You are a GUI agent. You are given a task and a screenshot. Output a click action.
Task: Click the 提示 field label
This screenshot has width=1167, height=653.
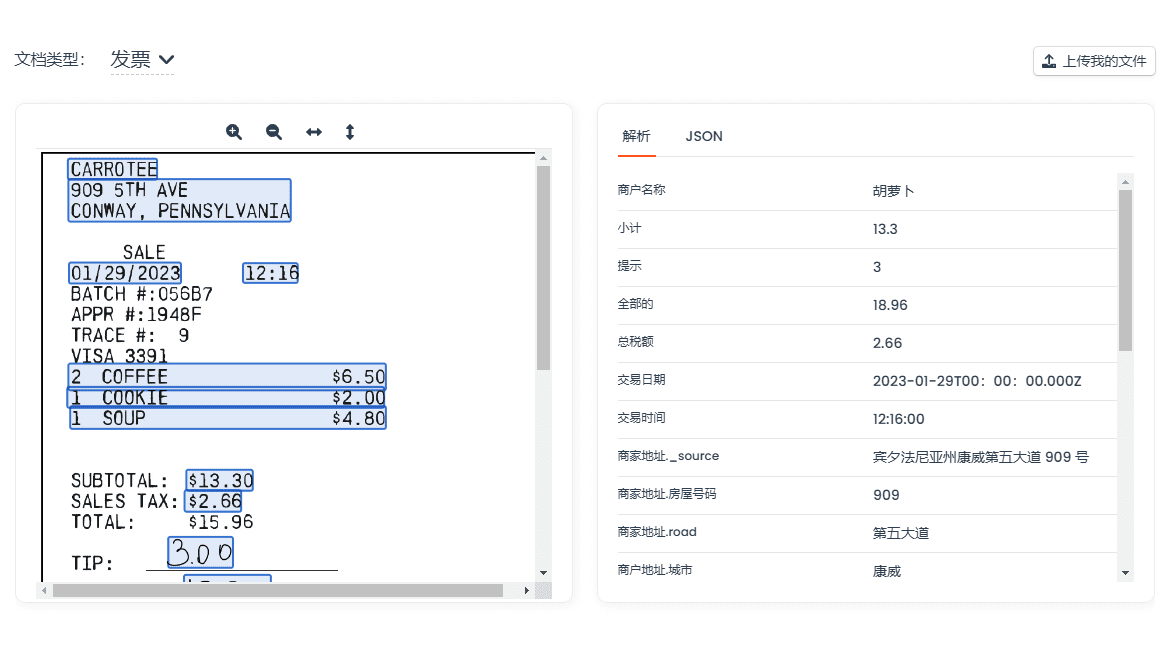[x=630, y=266]
